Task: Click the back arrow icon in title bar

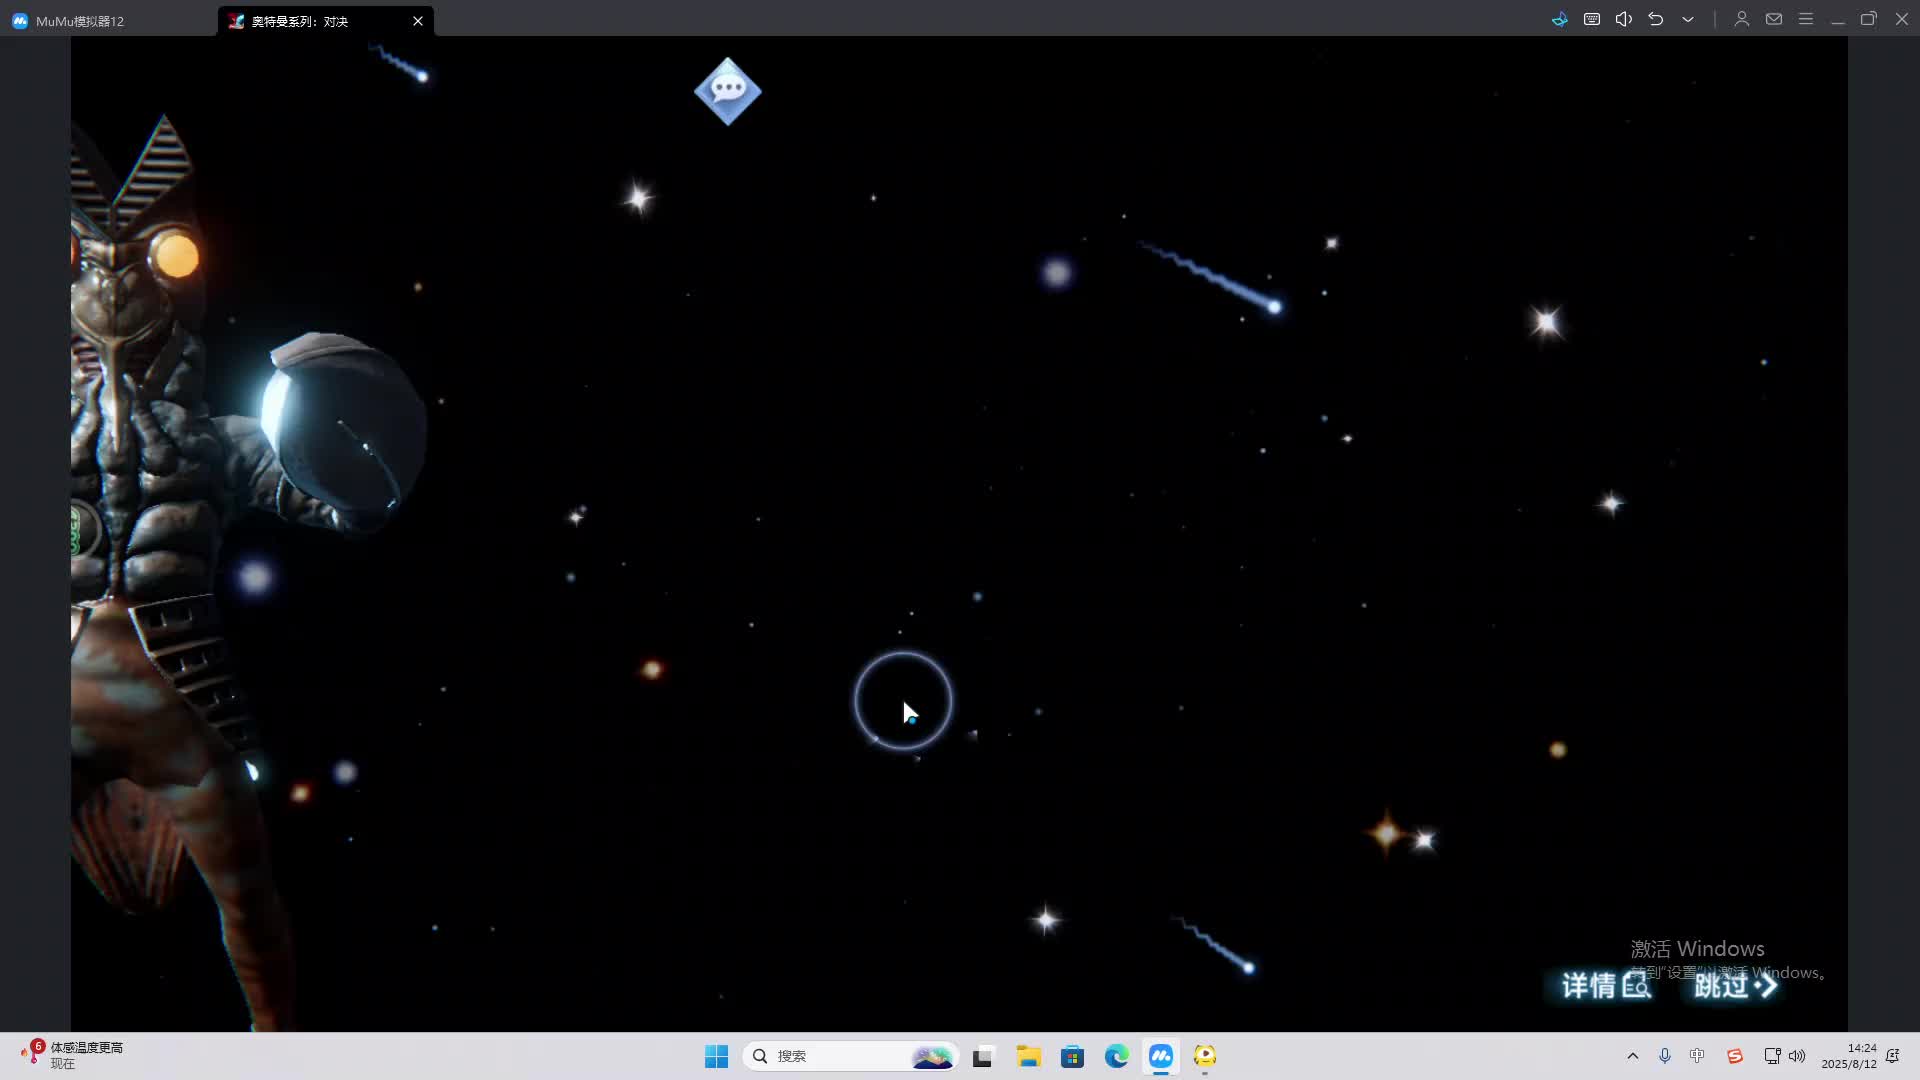Action: [x=1656, y=19]
